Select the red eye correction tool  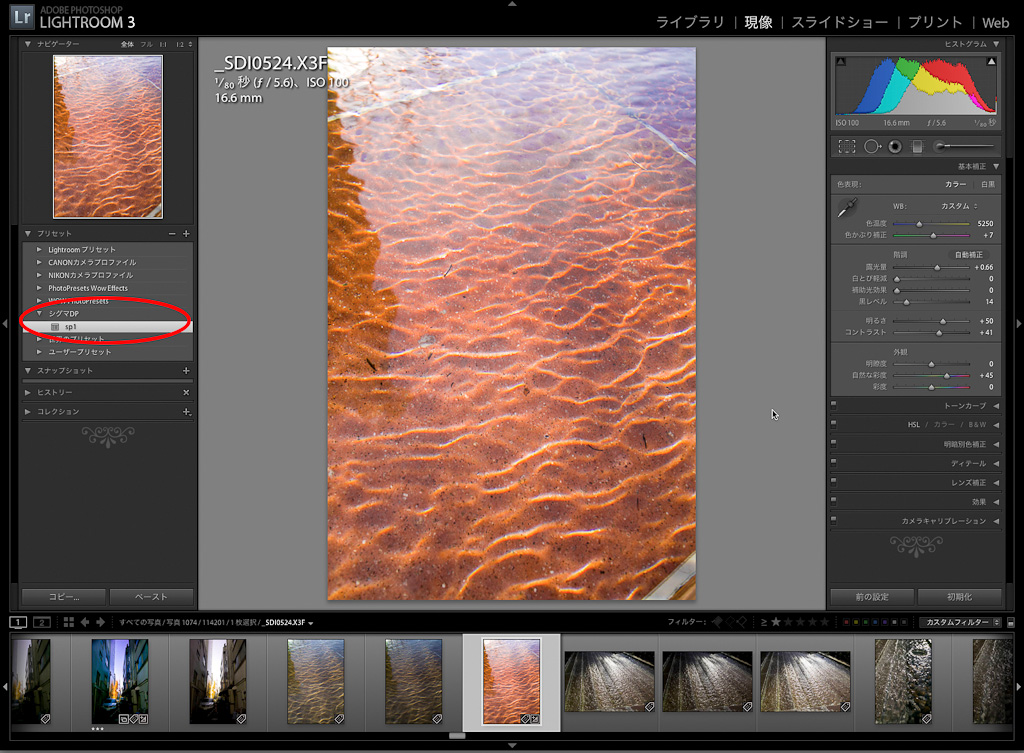[894, 146]
